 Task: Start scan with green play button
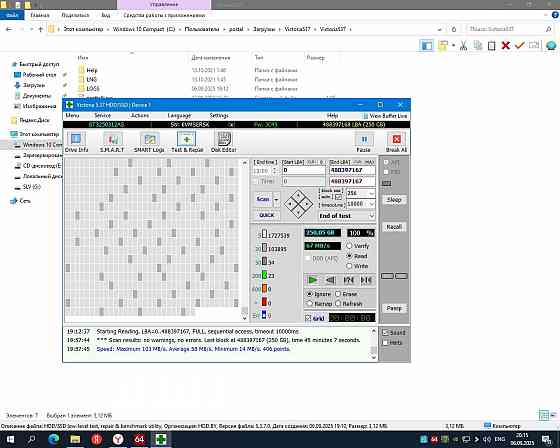(313, 280)
